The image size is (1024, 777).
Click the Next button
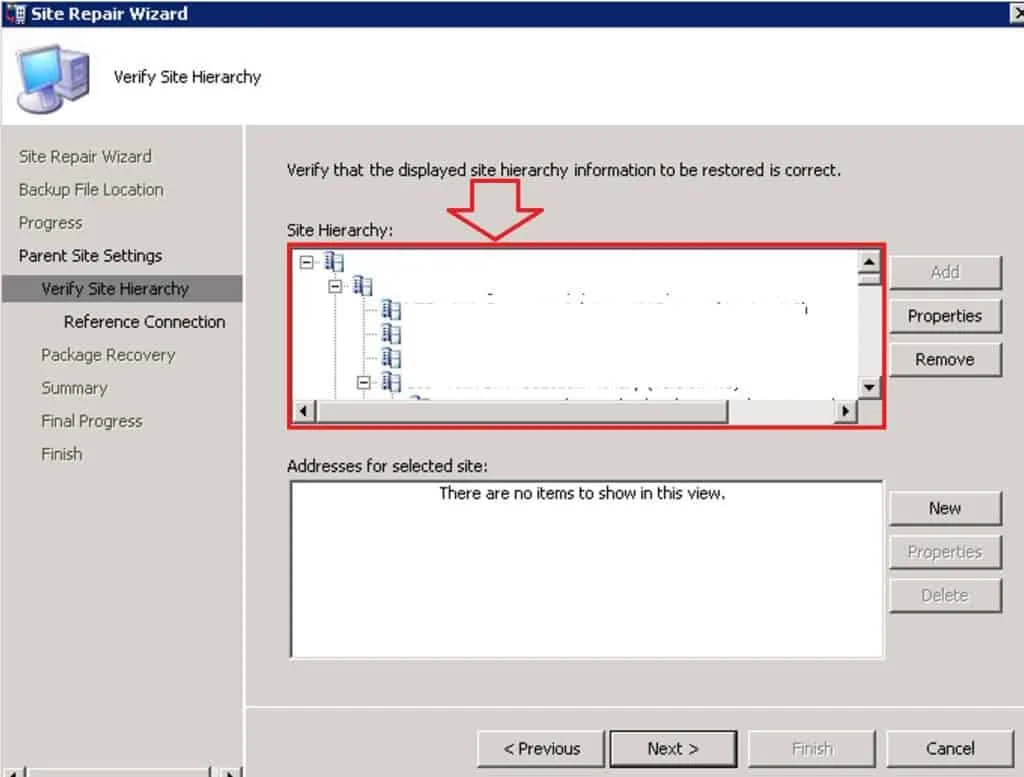click(x=673, y=748)
